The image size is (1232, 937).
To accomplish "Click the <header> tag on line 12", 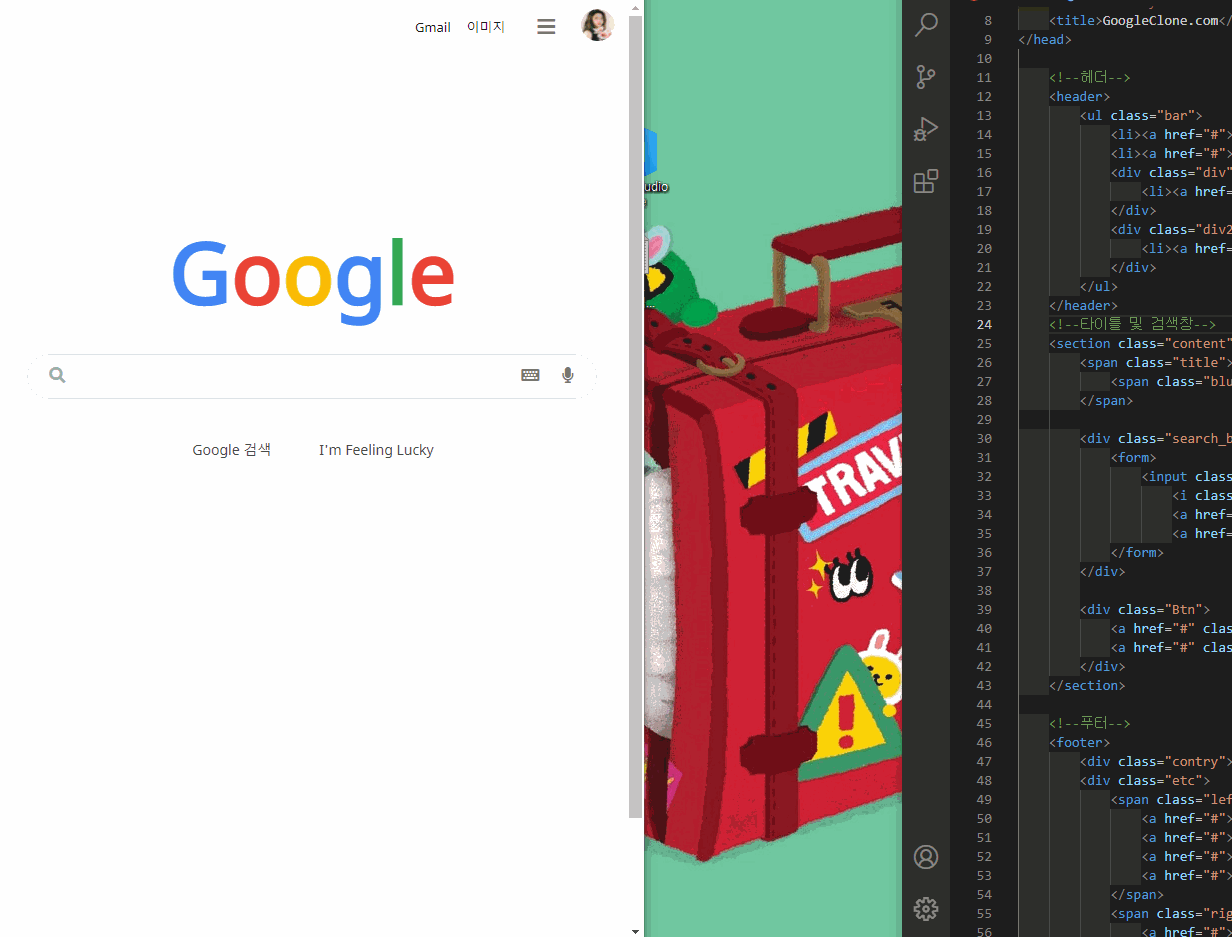I will [x=1080, y=96].
